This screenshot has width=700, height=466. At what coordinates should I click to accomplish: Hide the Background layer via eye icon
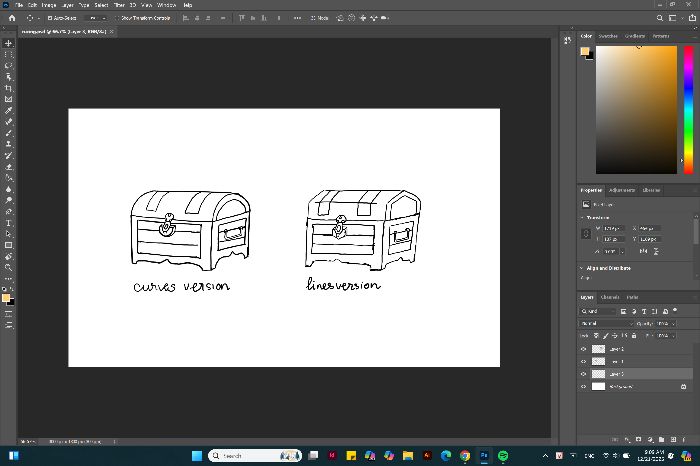583,387
